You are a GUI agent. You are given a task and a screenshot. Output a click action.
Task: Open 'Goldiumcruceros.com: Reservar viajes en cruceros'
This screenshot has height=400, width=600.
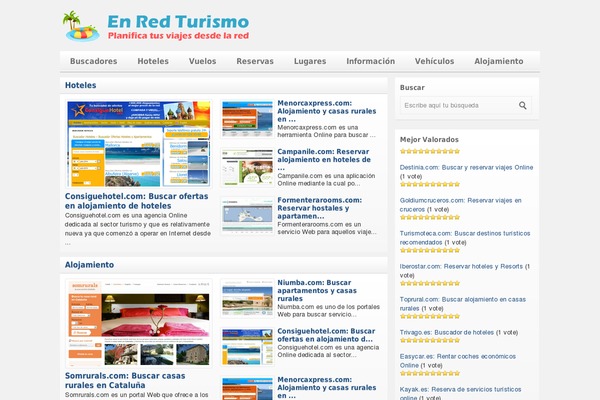460,205
